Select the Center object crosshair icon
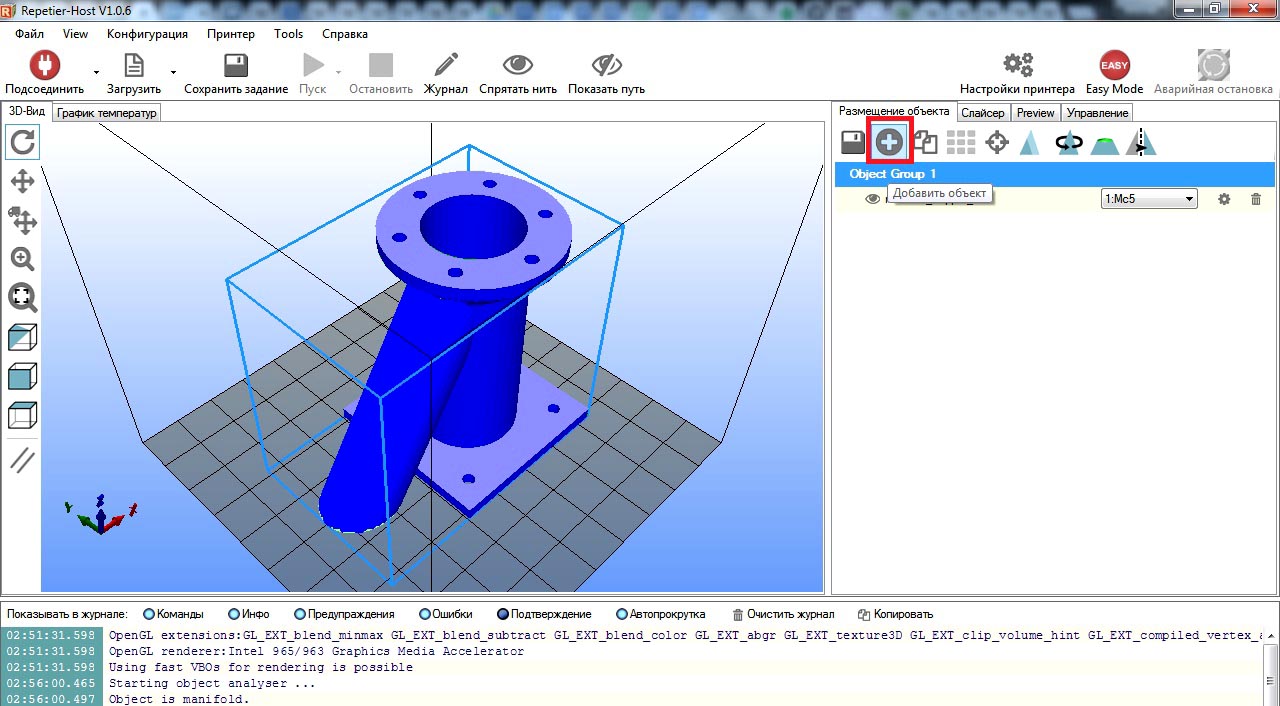 click(997, 142)
